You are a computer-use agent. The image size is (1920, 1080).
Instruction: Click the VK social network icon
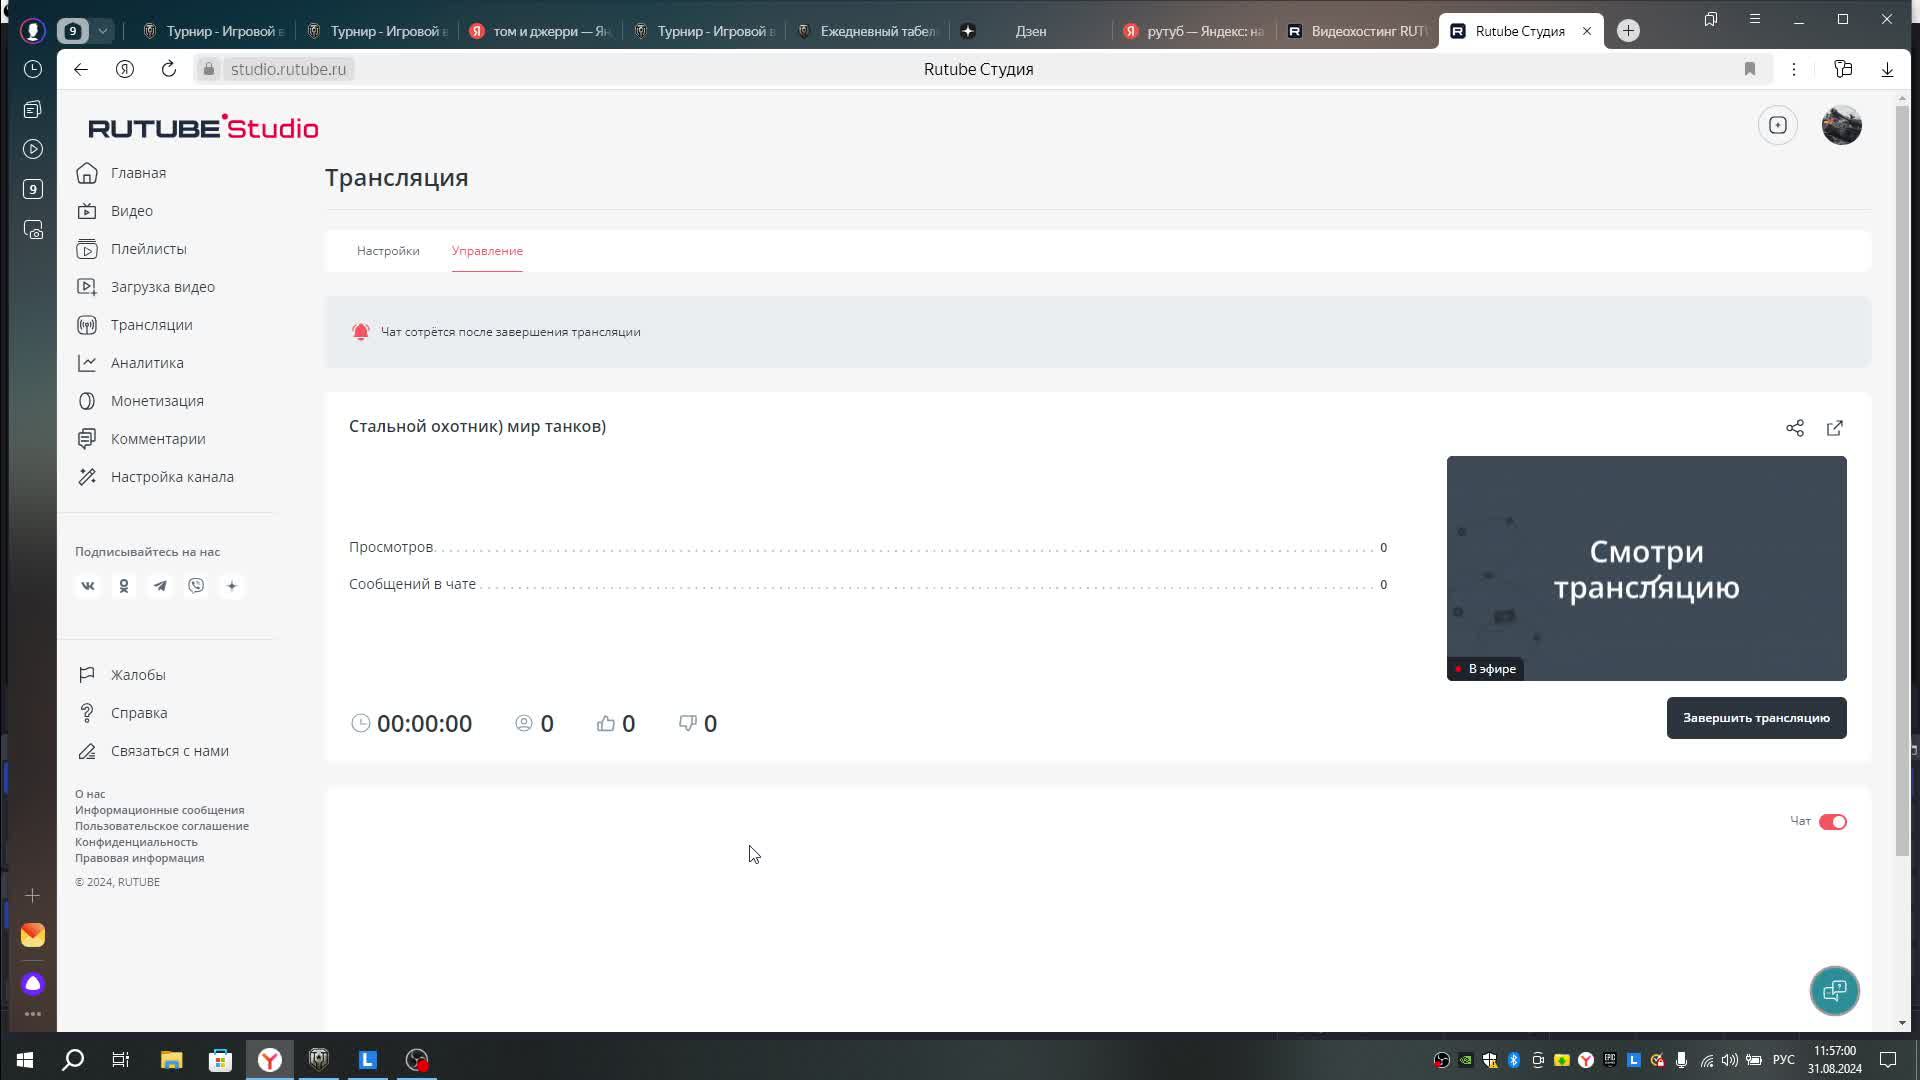click(88, 586)
